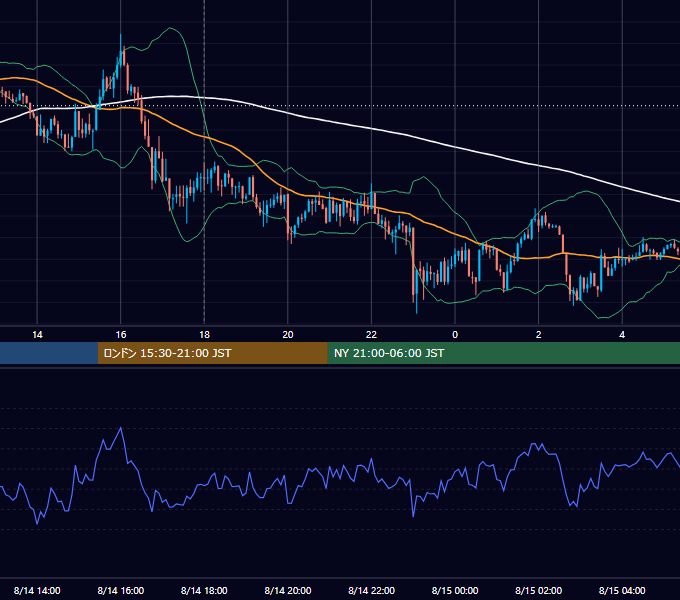Click the 8/14 14:00 label on indicator axis
Screen dimensions: 680x600
click(37, 590)
